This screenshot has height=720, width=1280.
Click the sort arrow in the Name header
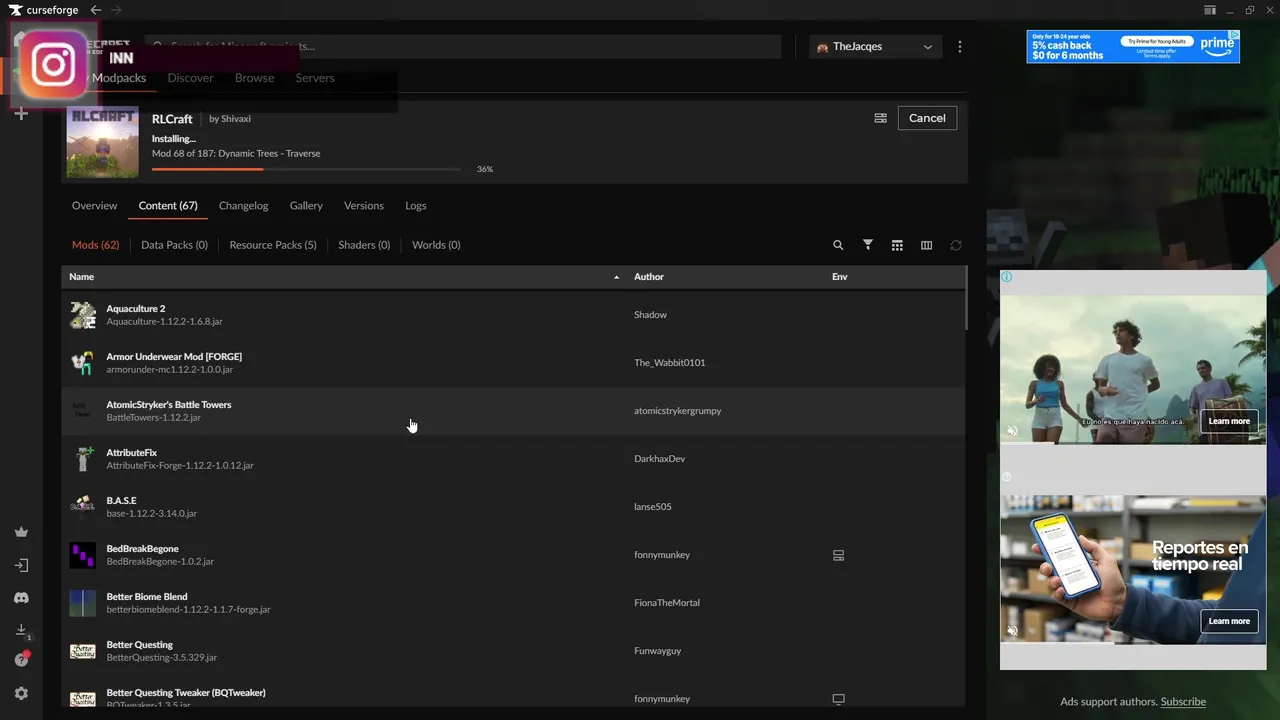click(616, 277)
